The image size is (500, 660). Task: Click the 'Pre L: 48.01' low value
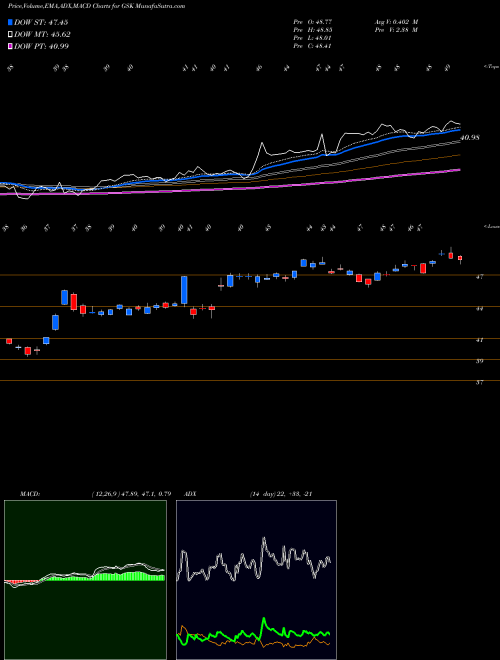(313, 38)
